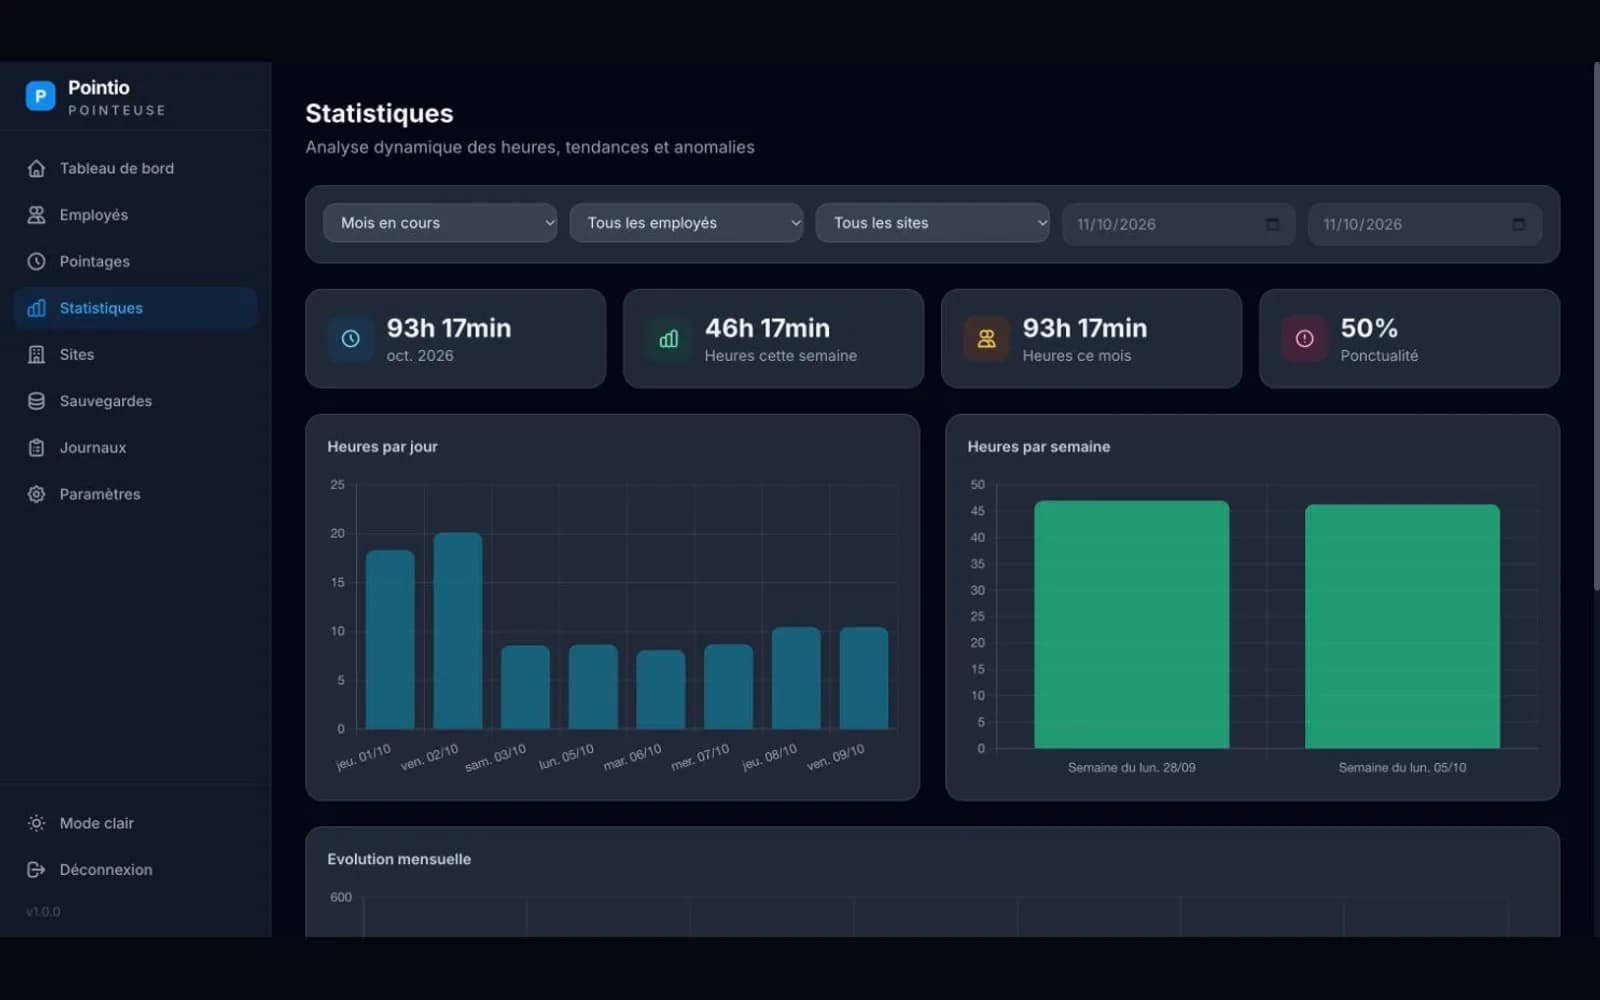Screen dimensions: 1600x1000
Task: Open the Sauvegardes menu entry
Action: (135, 401)
